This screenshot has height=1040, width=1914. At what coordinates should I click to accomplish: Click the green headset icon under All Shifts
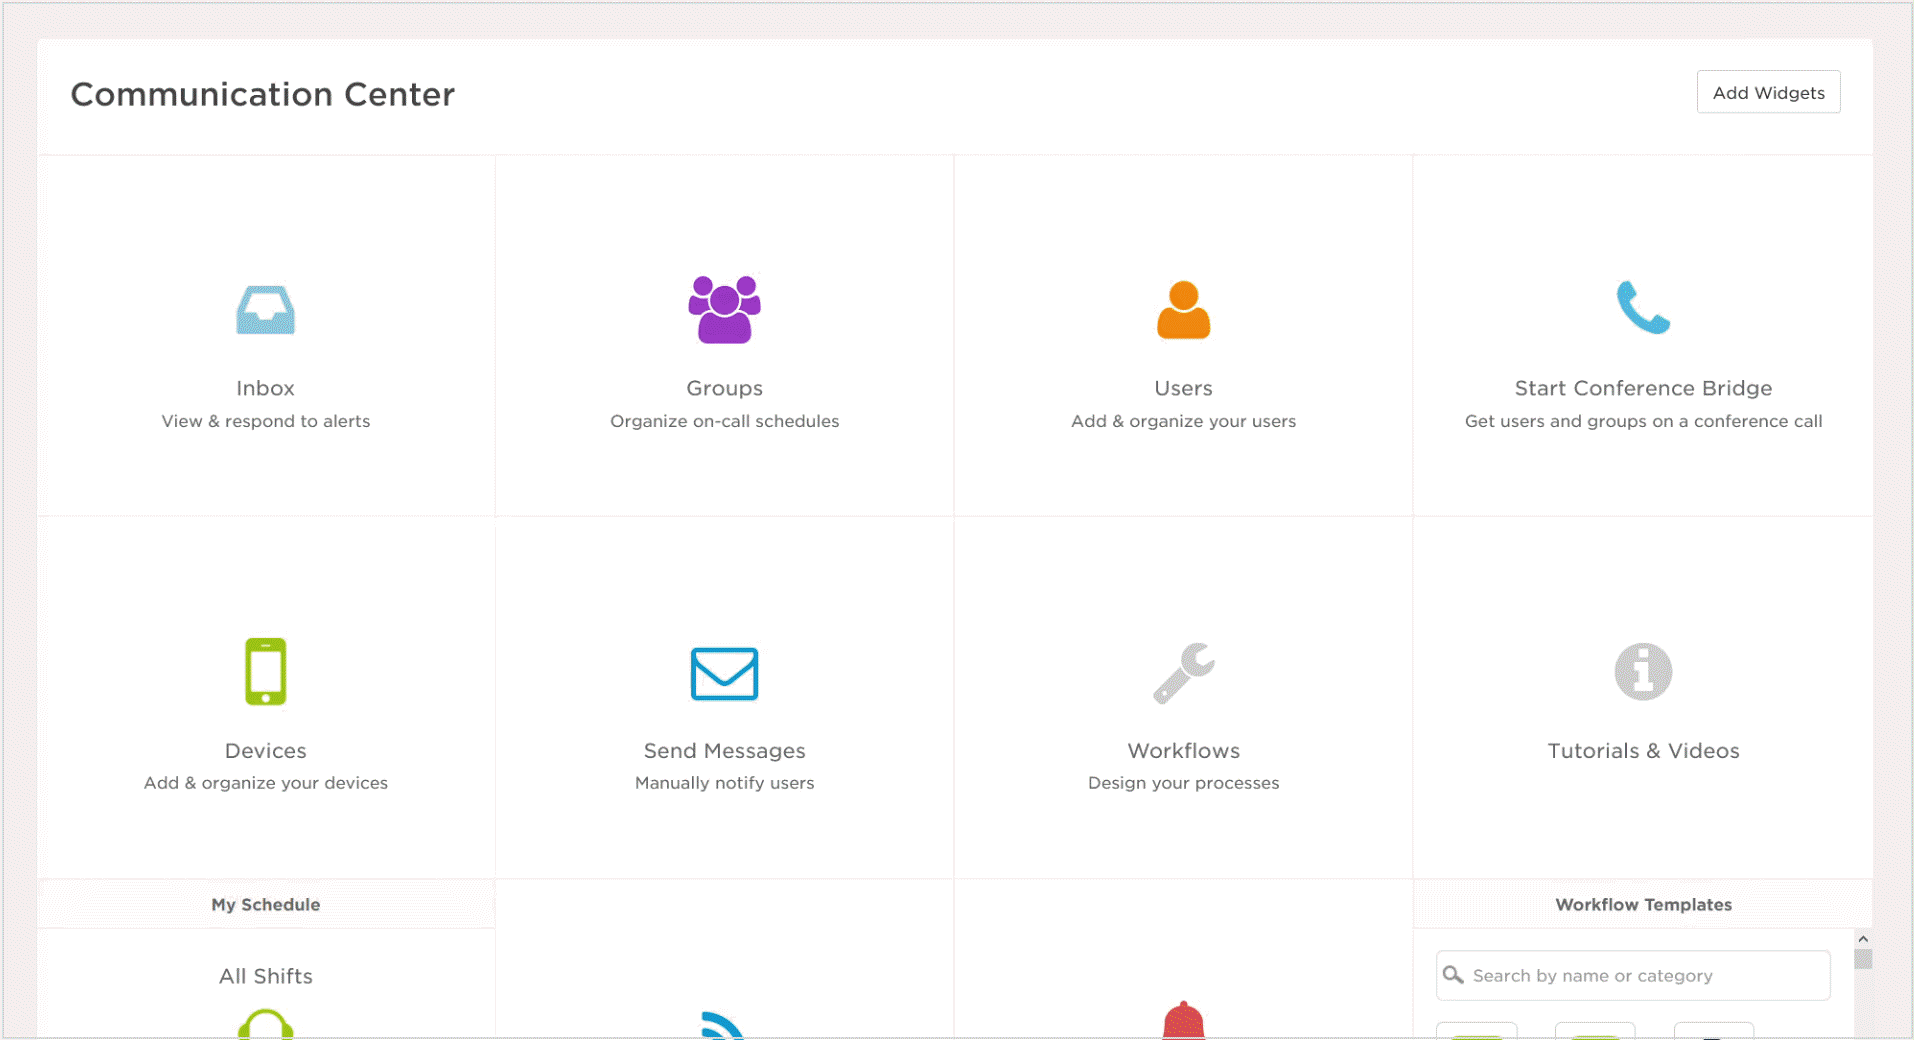265,1025
